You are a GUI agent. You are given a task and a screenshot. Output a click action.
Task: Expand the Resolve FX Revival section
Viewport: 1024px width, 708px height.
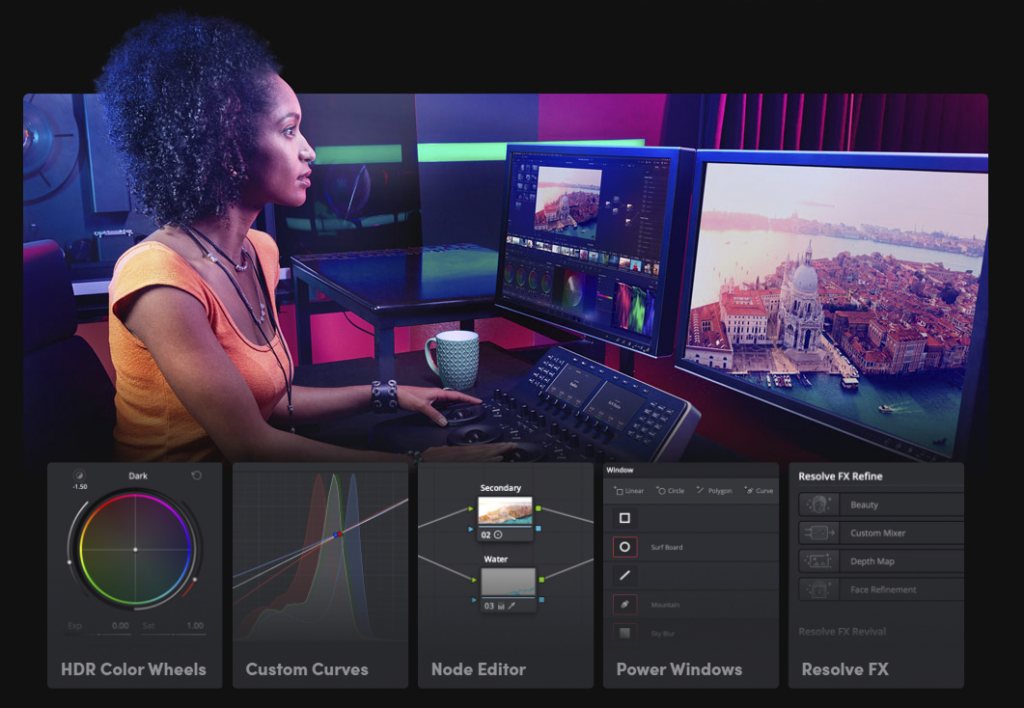click(x=842, y=631)
